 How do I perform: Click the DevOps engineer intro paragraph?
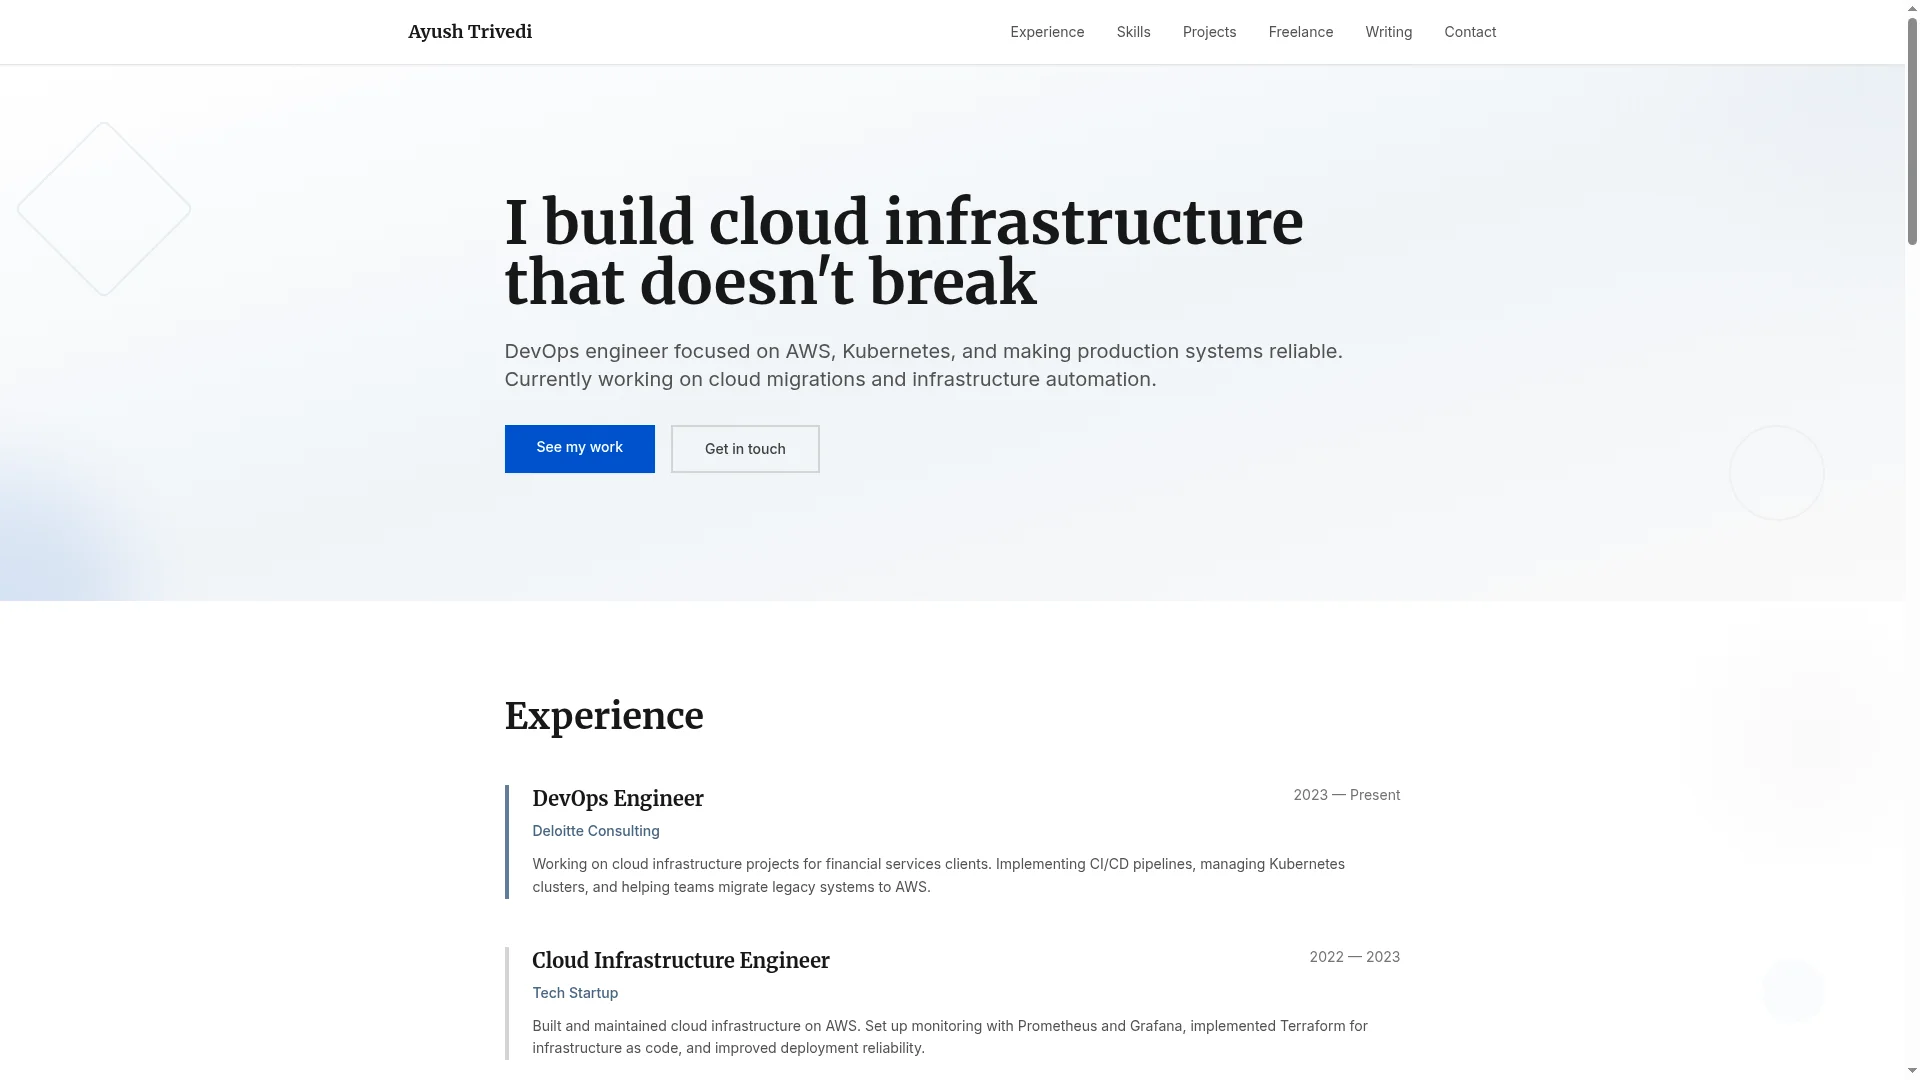tap(923, 365)
